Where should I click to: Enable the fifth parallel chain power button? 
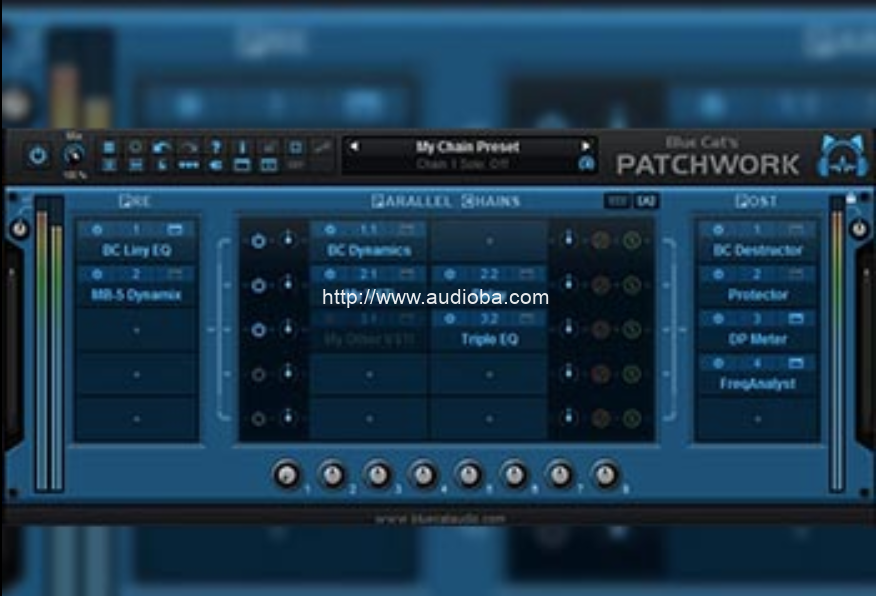(x=258, y=418)
